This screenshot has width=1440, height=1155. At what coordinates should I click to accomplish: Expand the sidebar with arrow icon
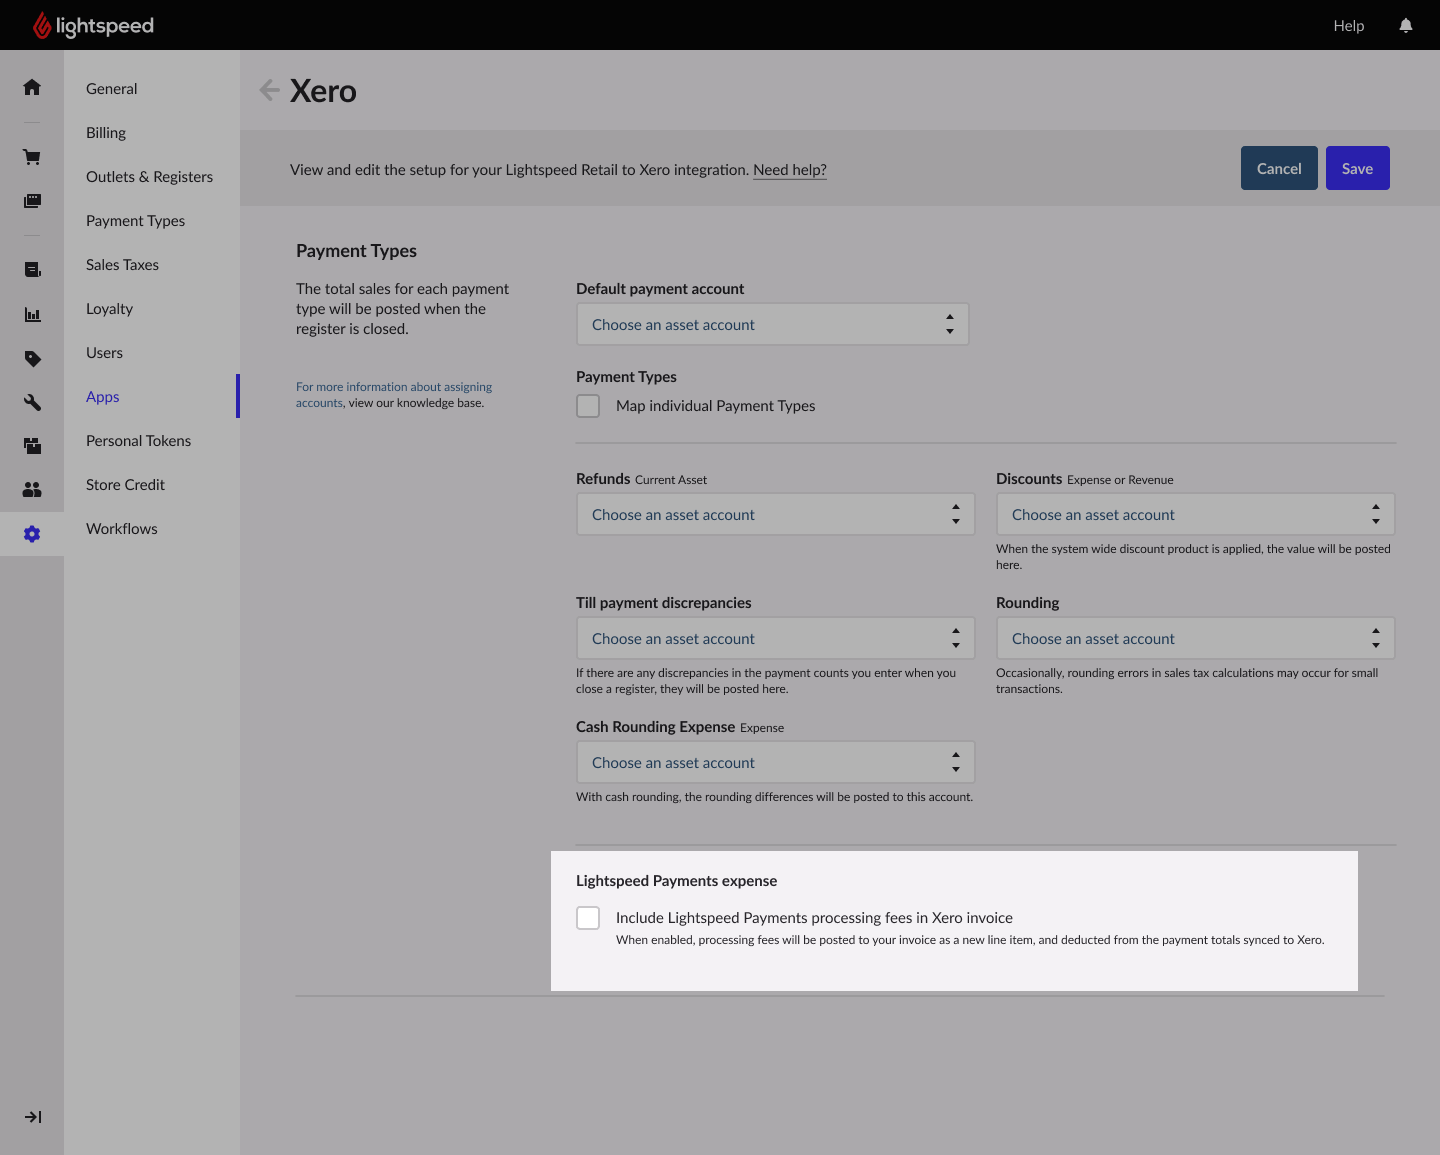point(33,1117)
